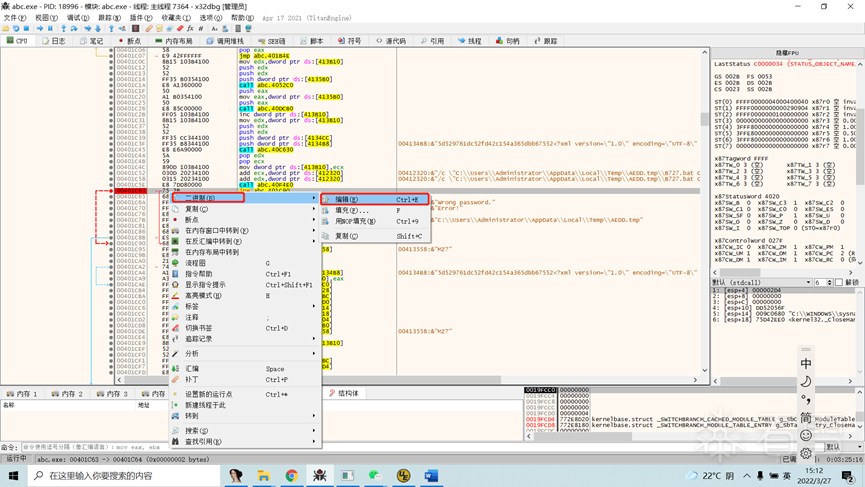Expand the 断点 submenu in context menu
The height and width of the screenshot is (487, 865).
pos(245,220)
